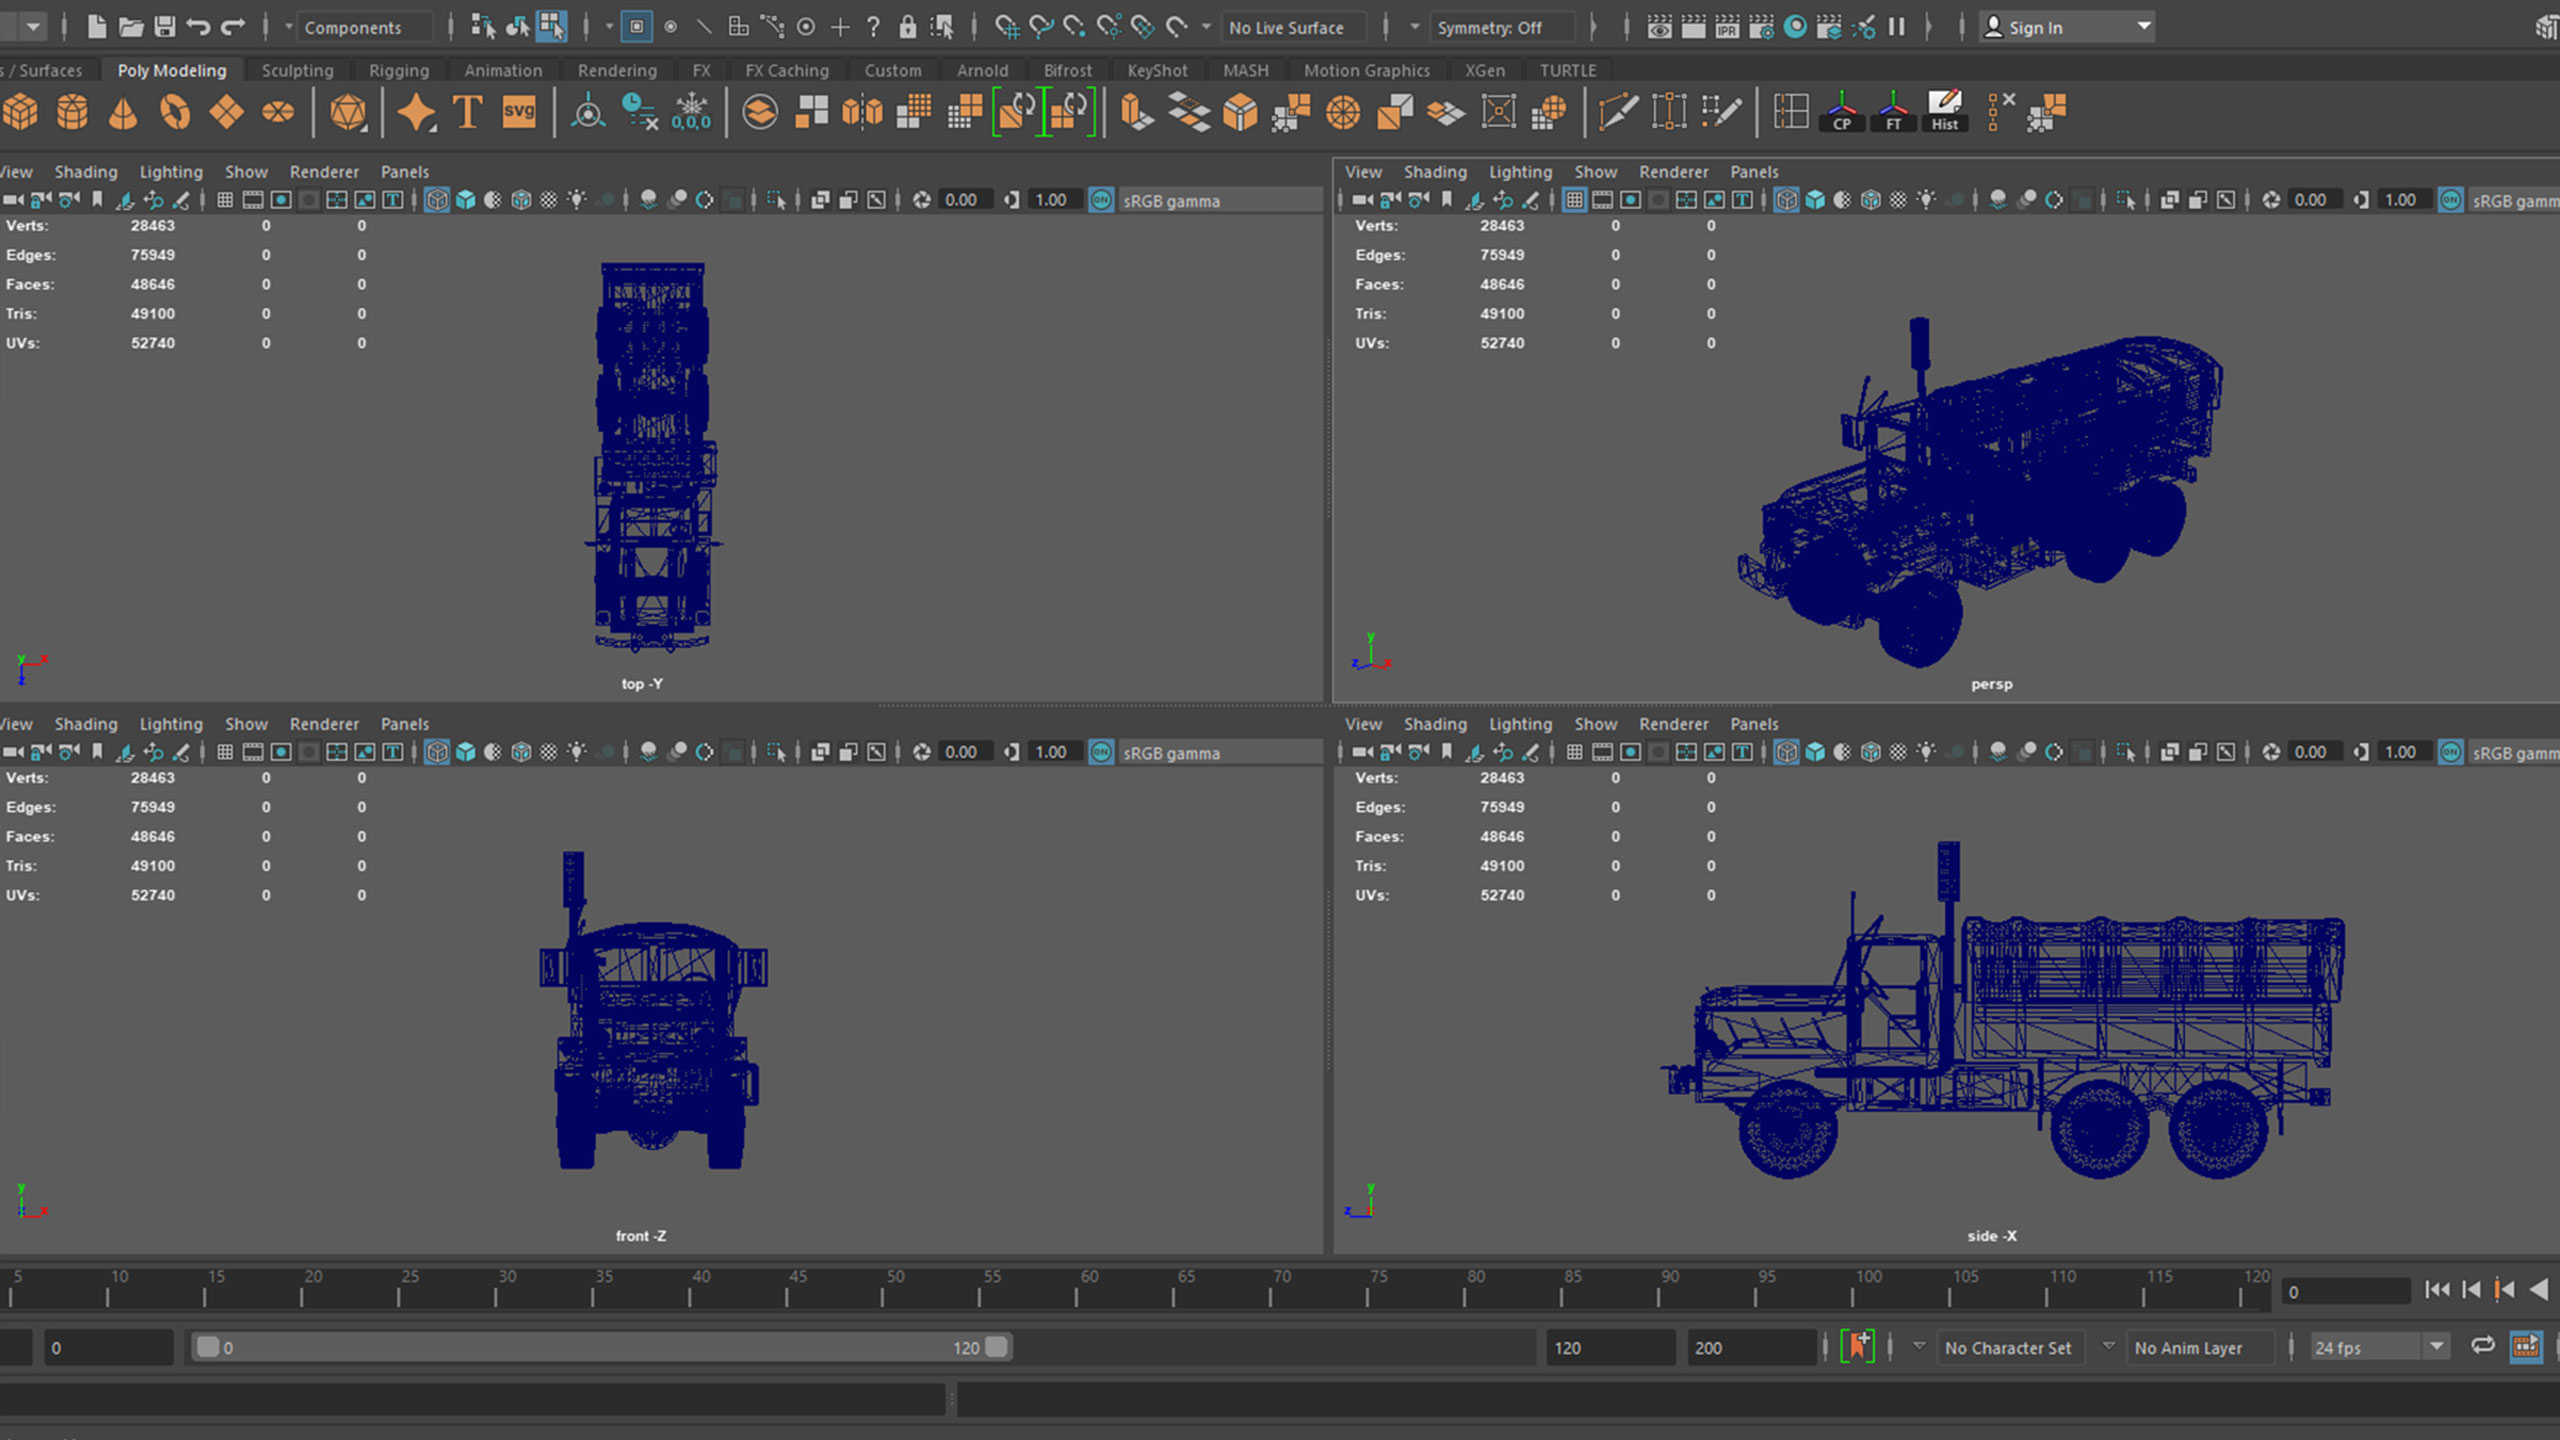This screenshot has width=2560, height=1440.
Task: Create a polygon cube from the shelf
Action: tap(20, 112)
